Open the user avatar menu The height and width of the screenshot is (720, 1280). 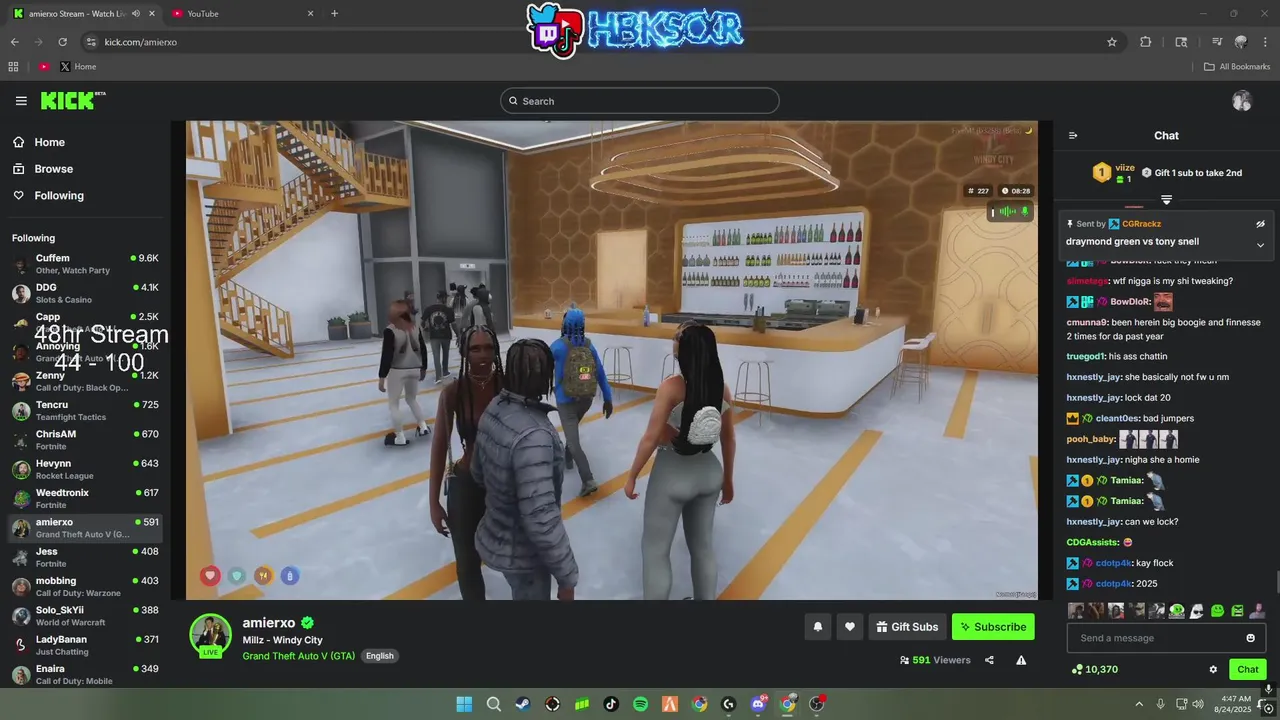[1242, 101]
